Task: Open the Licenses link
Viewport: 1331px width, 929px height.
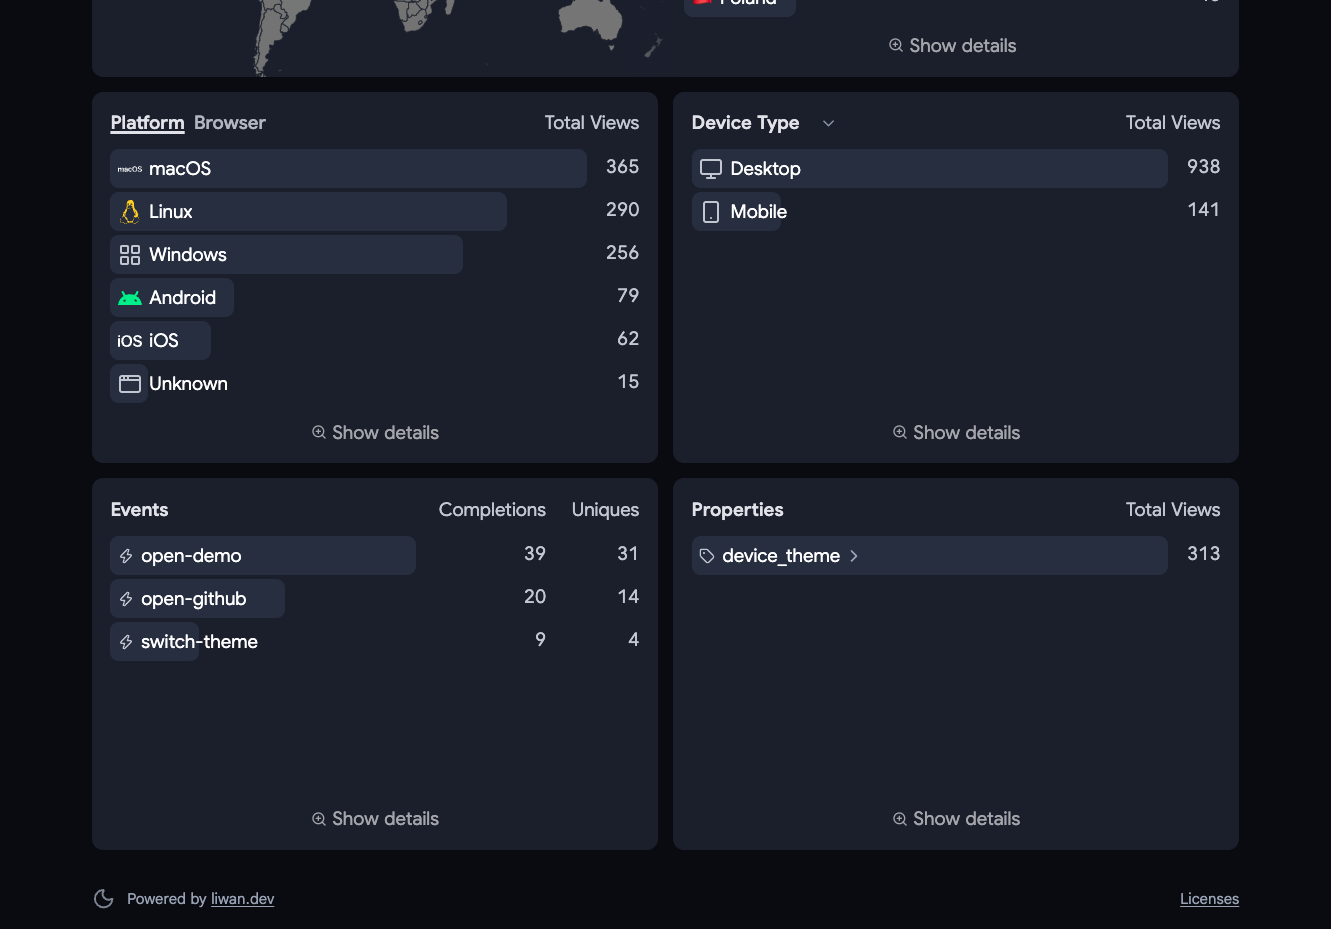Action: [1209, 899]
